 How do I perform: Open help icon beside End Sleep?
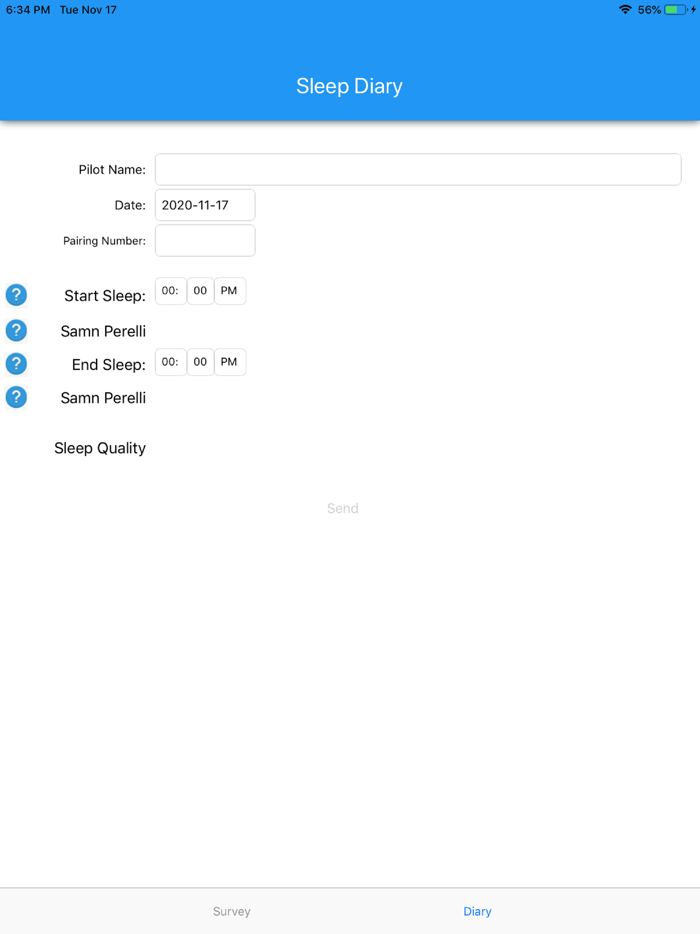16,364
